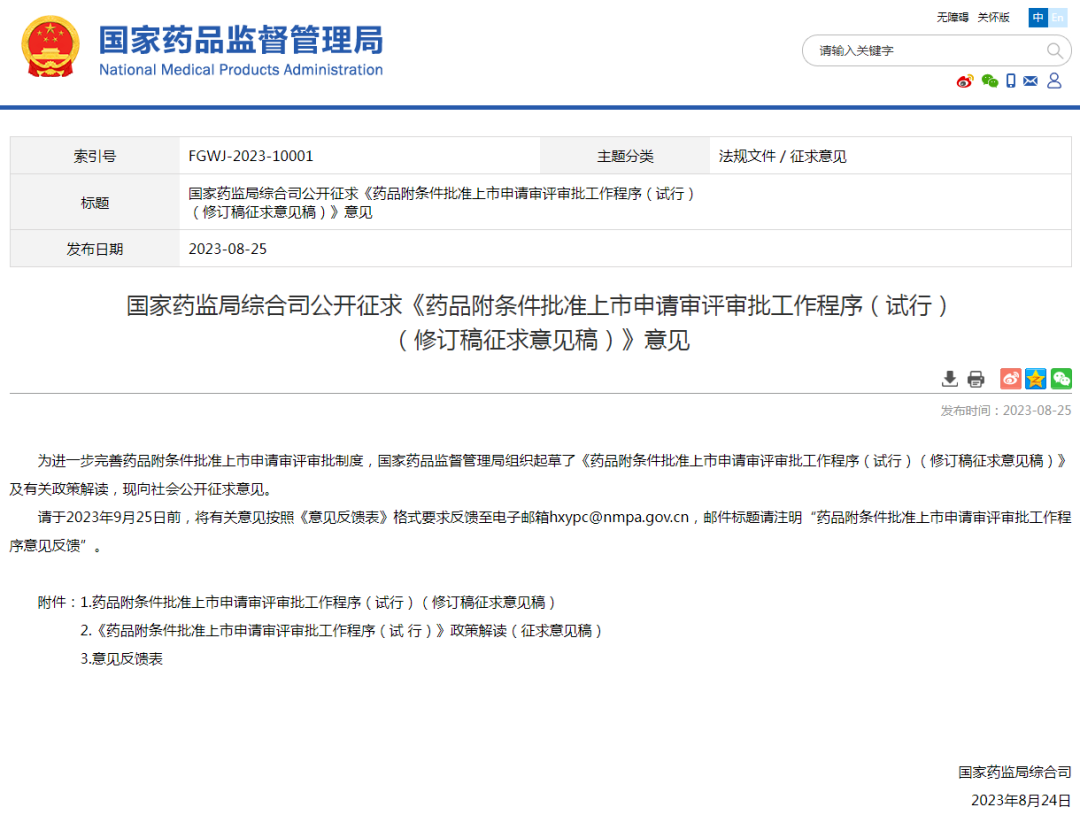Open the 无障碍 accessibility link
Image resolution: width=1080 pixels, height=815 pixels.
tap(952, 17)
